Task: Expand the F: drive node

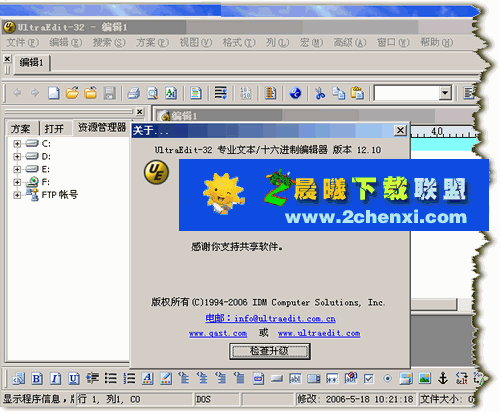Action: click(x=17, y=182)
